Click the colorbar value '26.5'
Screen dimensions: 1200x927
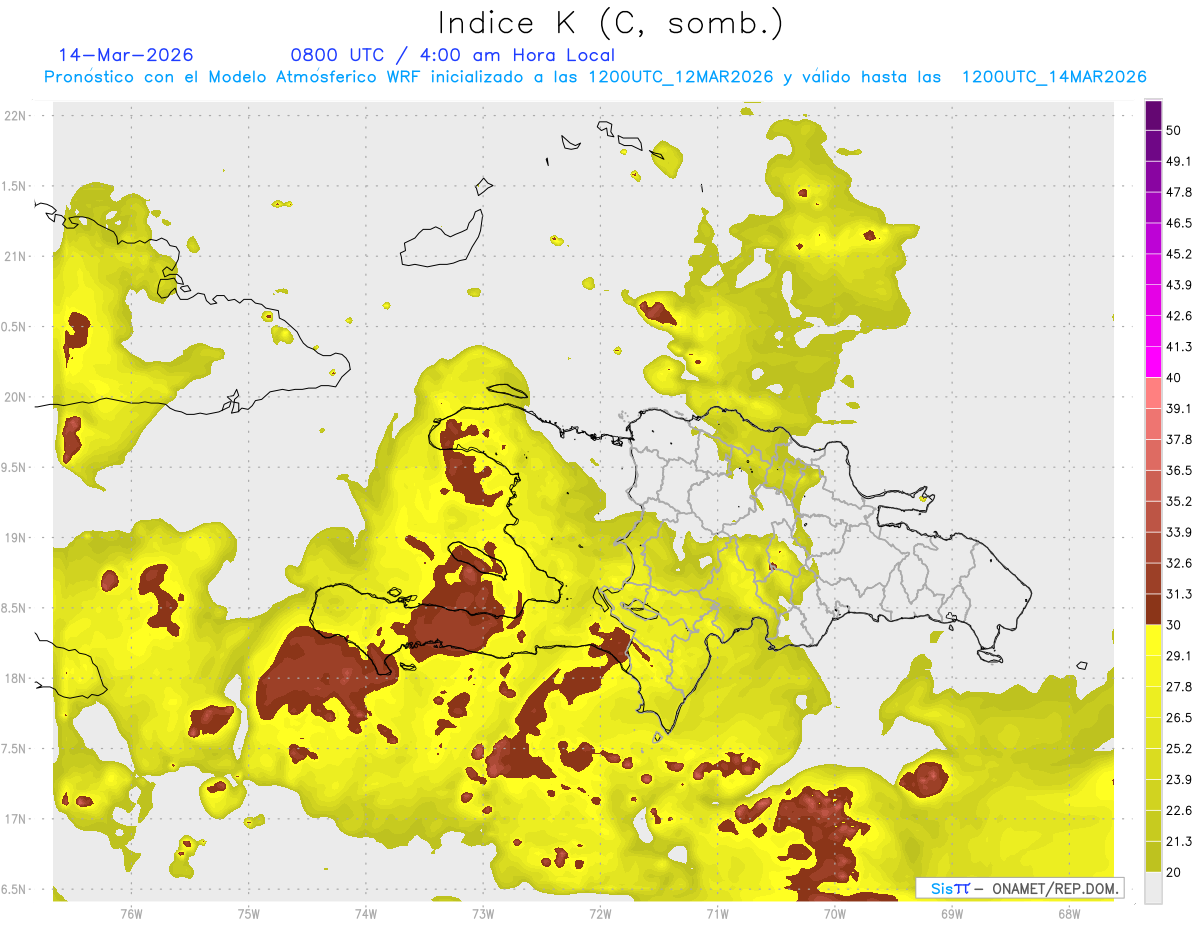[x=1179, y=718]
